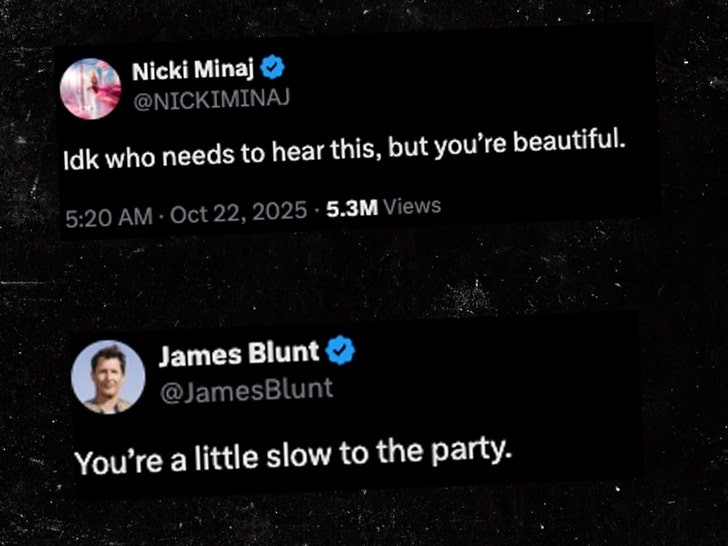Image resolution: width=728 pixels, height=546 pixels.
Task: Click the Views label
Action: click(x=412, y=206)
